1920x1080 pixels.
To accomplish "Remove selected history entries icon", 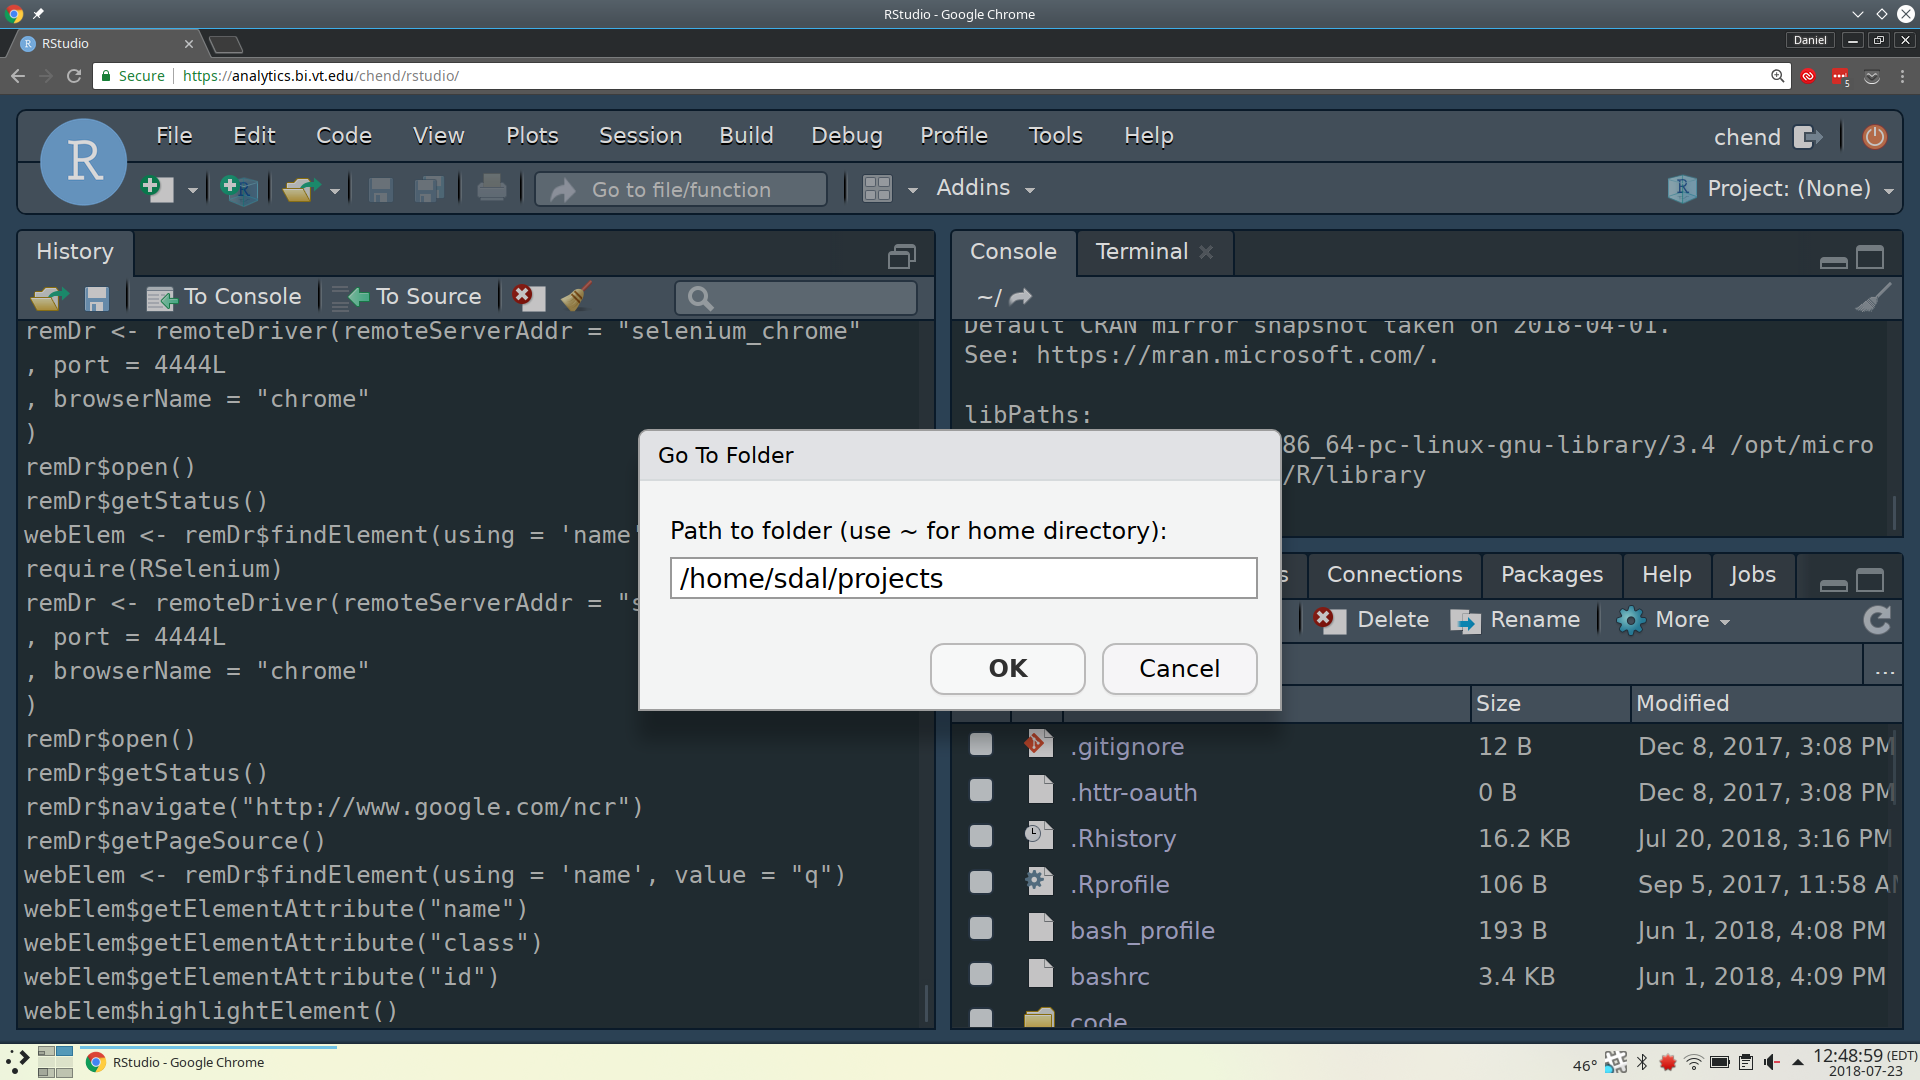I will click(528, 296).
